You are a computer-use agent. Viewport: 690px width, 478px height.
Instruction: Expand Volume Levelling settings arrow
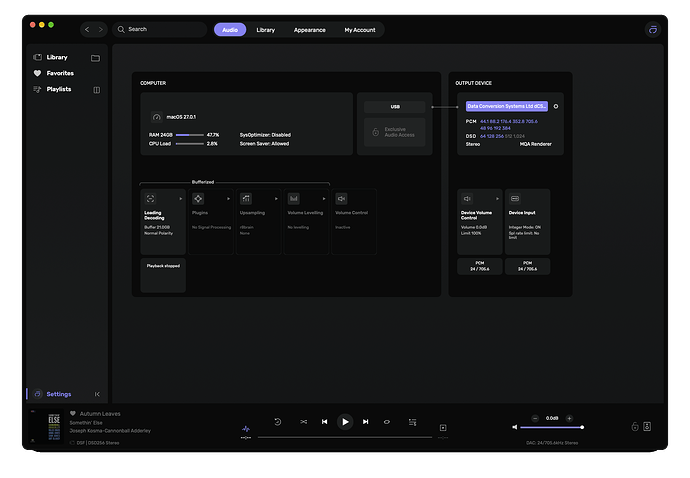pyautogui.click(x=324, y=199)
